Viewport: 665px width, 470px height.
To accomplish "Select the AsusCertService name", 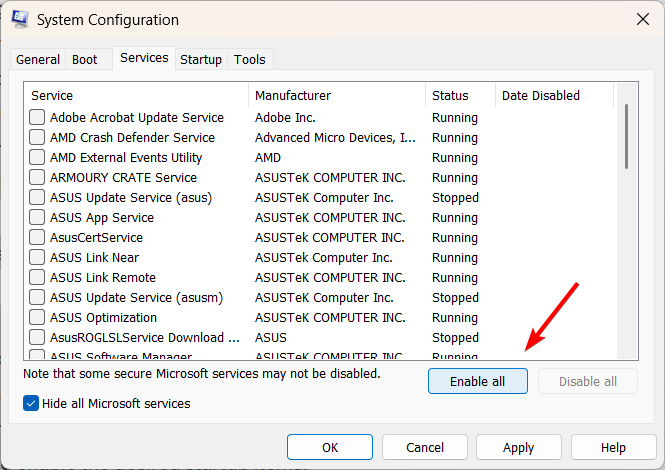I will (x=96, y=238).
